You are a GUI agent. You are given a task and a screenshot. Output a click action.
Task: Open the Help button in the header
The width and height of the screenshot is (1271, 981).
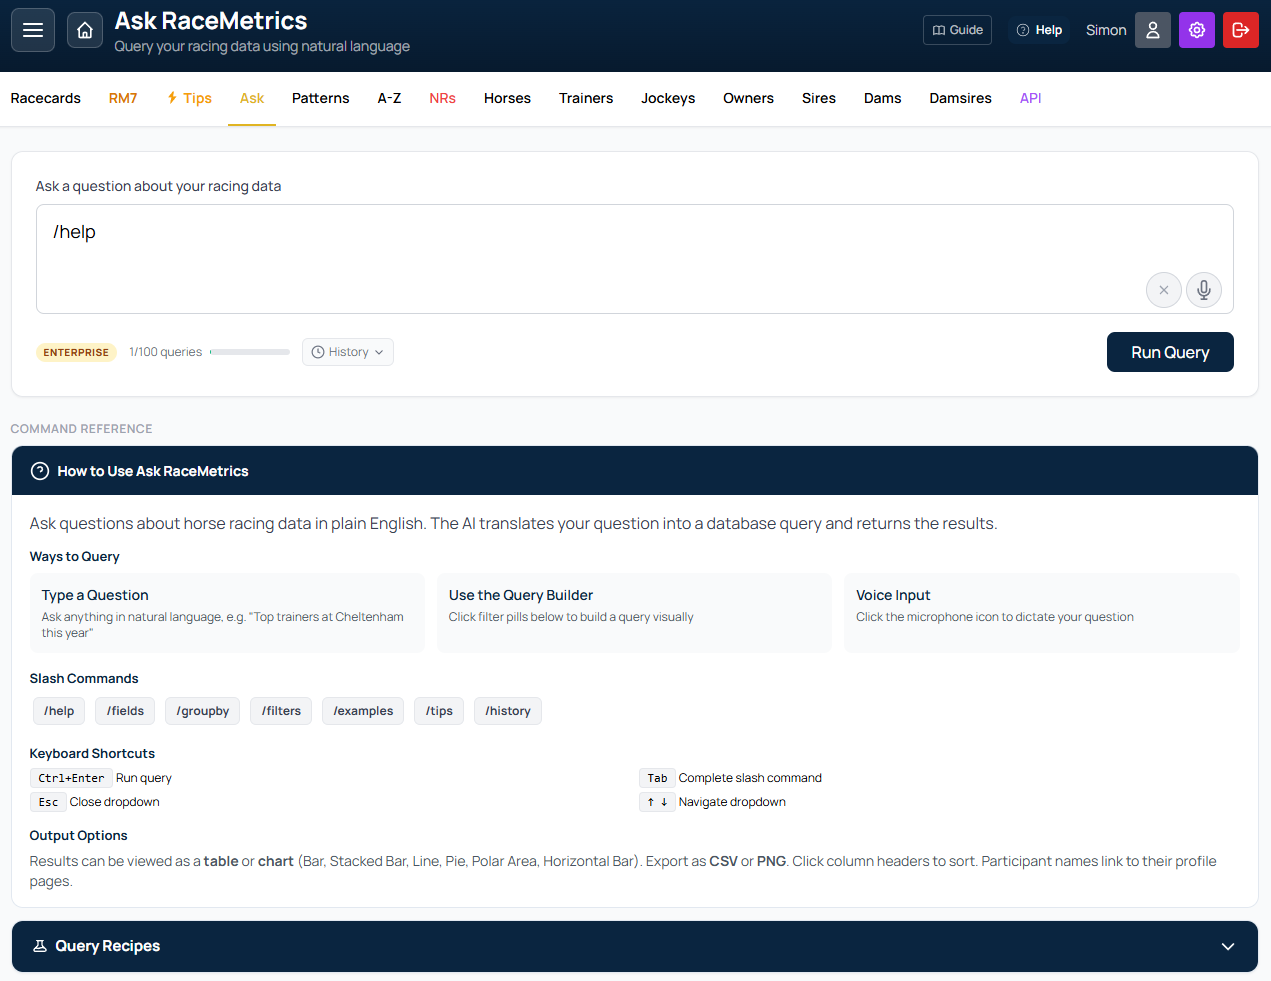point(1039,30)
